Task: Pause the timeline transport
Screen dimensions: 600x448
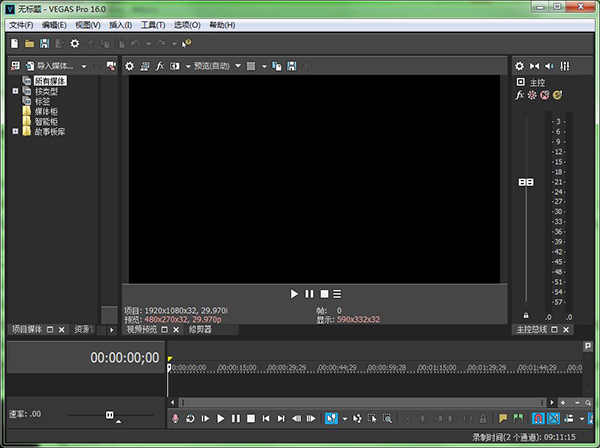Action: pos(236,419)
